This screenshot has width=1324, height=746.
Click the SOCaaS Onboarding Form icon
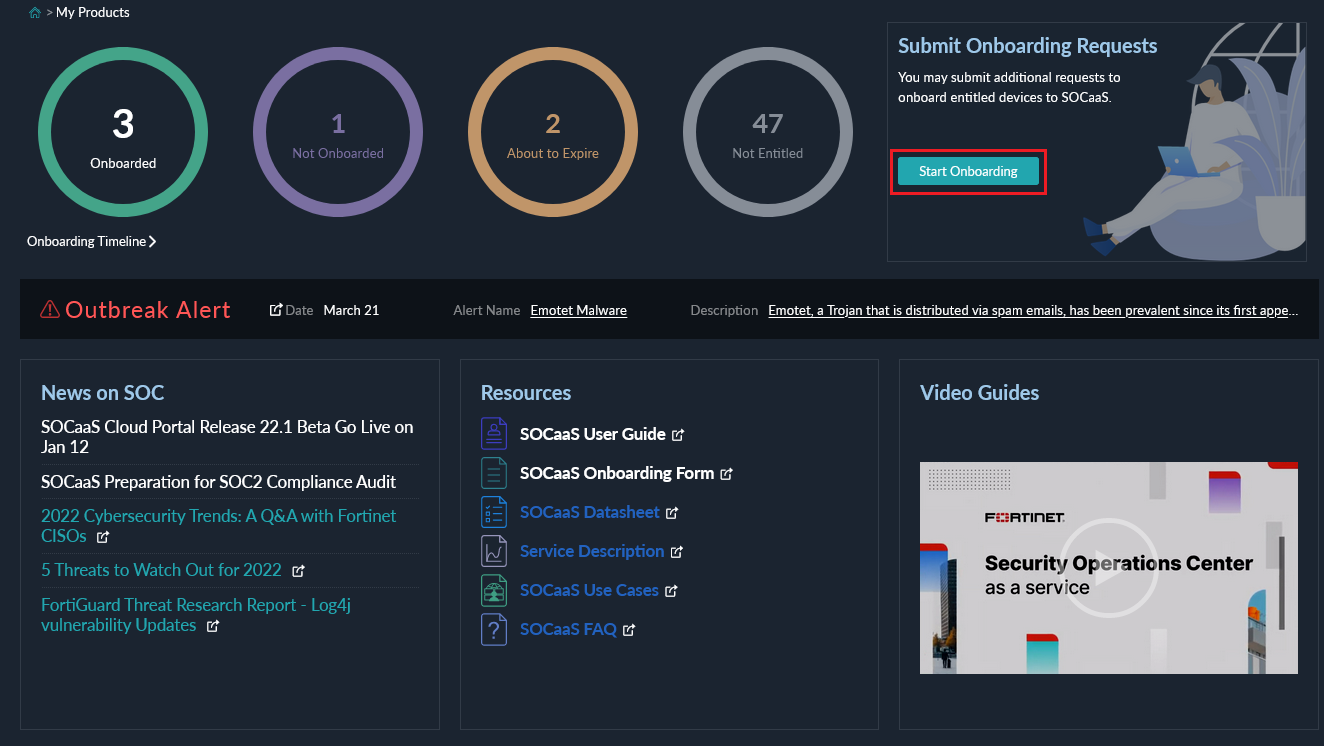[x=494, y=472]
